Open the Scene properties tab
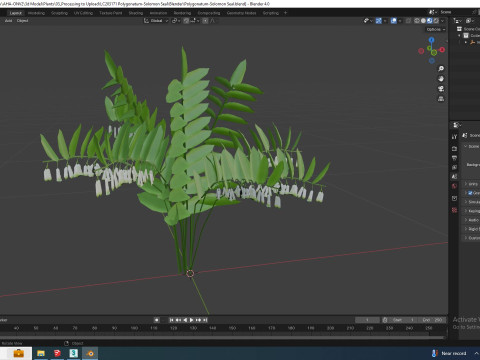This screenshot has width=480, height=360. tap(454, 177)
